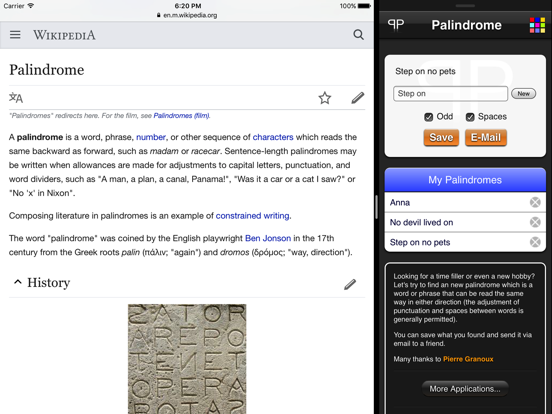Open the 'characters' article link
The width and height of the screenshot is (552, 414).
pyautogui.click(x=273, y=137)
